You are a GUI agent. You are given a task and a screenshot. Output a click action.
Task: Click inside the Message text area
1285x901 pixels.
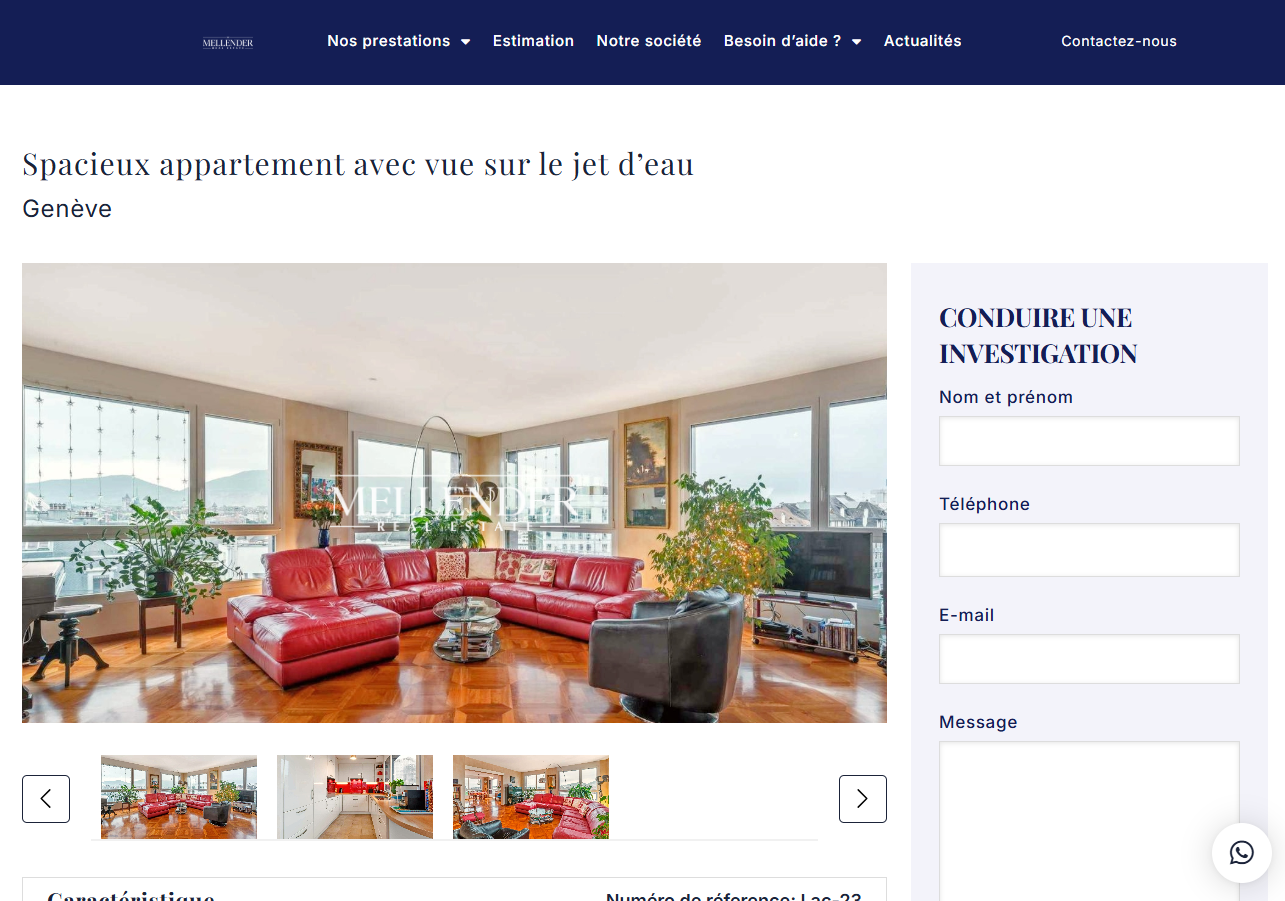[x=1089, y=821]
